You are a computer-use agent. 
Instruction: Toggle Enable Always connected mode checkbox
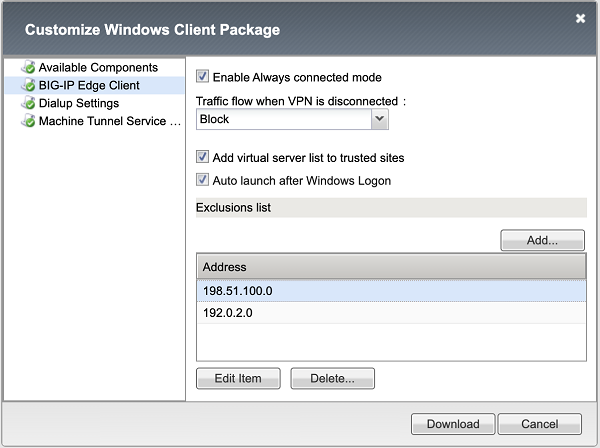point(202,77)
